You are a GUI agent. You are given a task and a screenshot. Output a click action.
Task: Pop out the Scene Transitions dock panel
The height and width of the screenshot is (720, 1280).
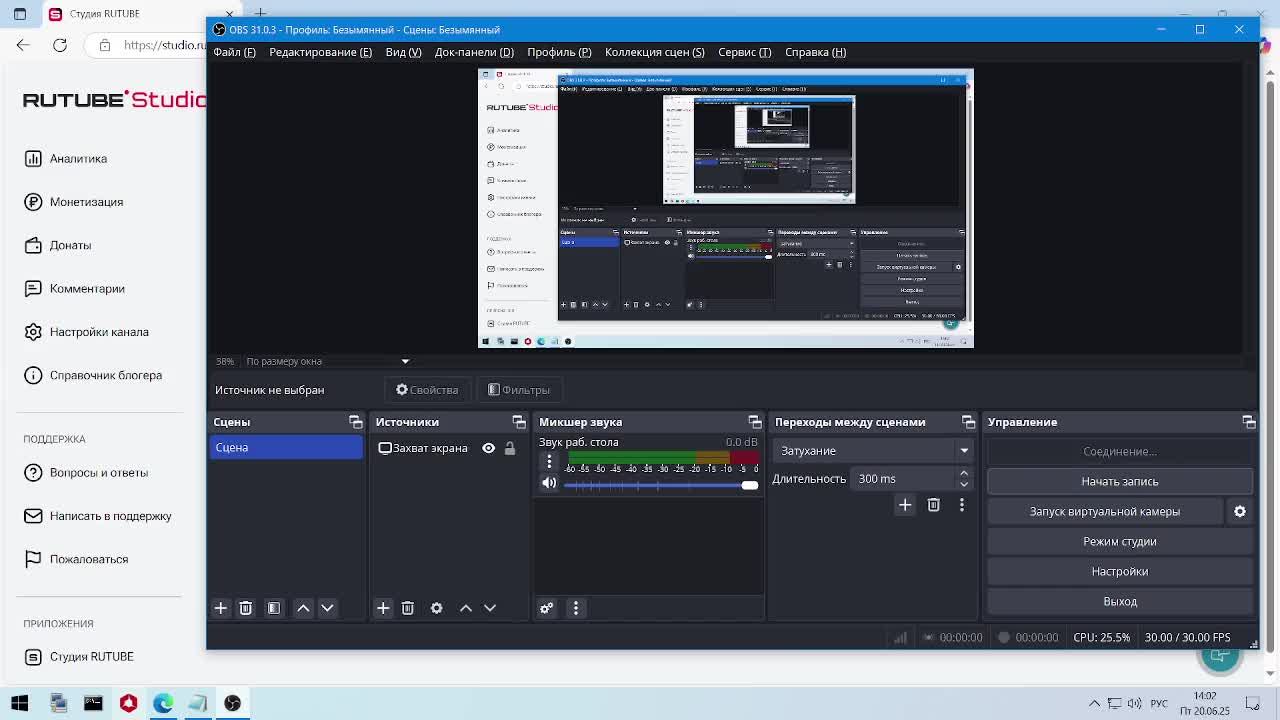coord(968,422)
